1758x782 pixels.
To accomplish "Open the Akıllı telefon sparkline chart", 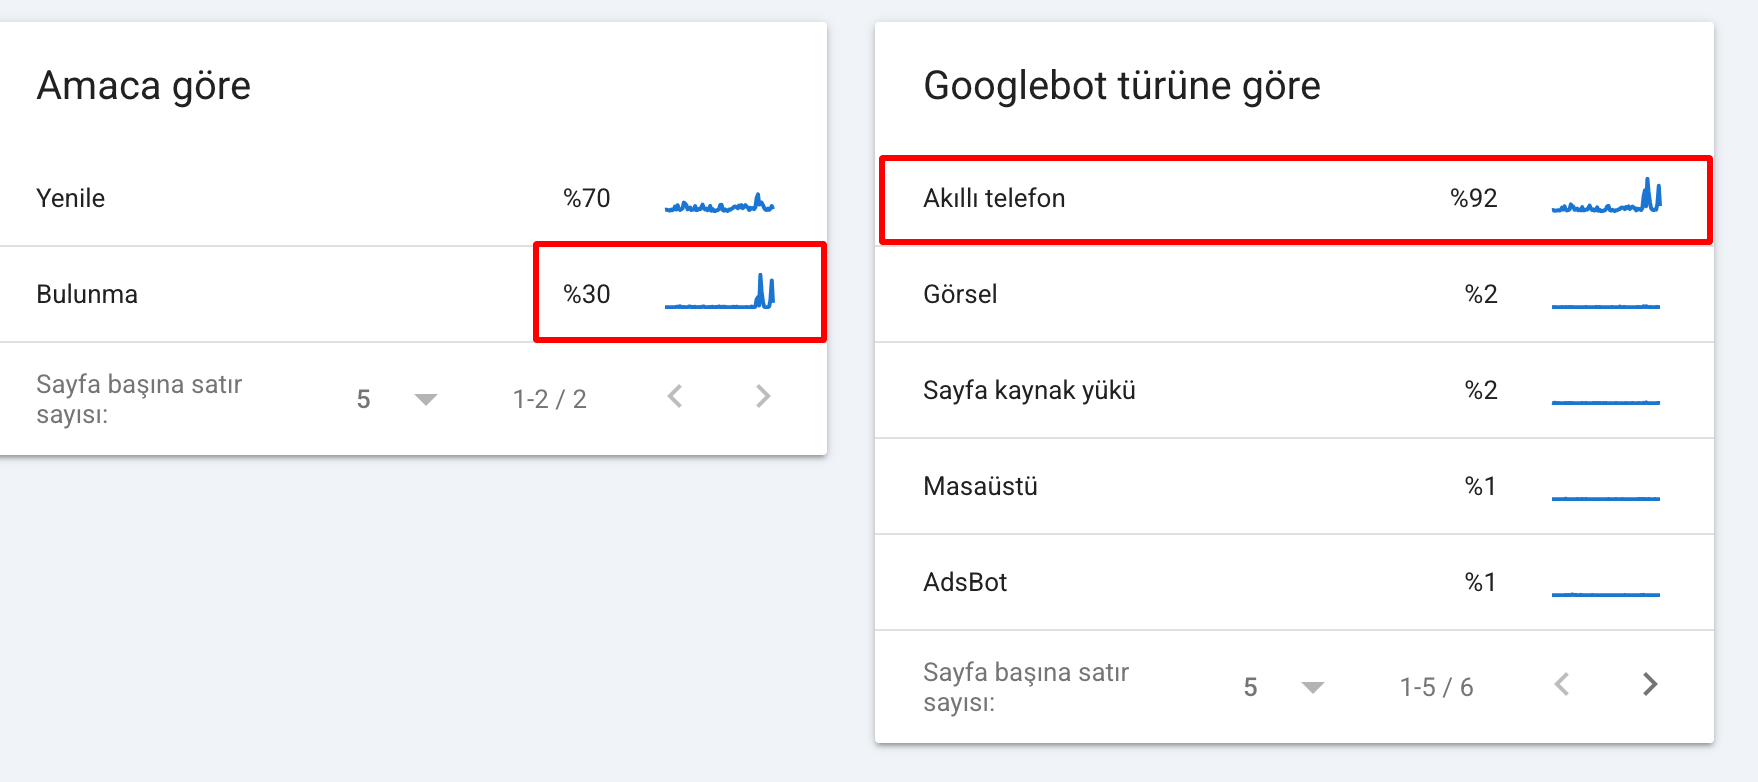I will [x=1606, y=194].
